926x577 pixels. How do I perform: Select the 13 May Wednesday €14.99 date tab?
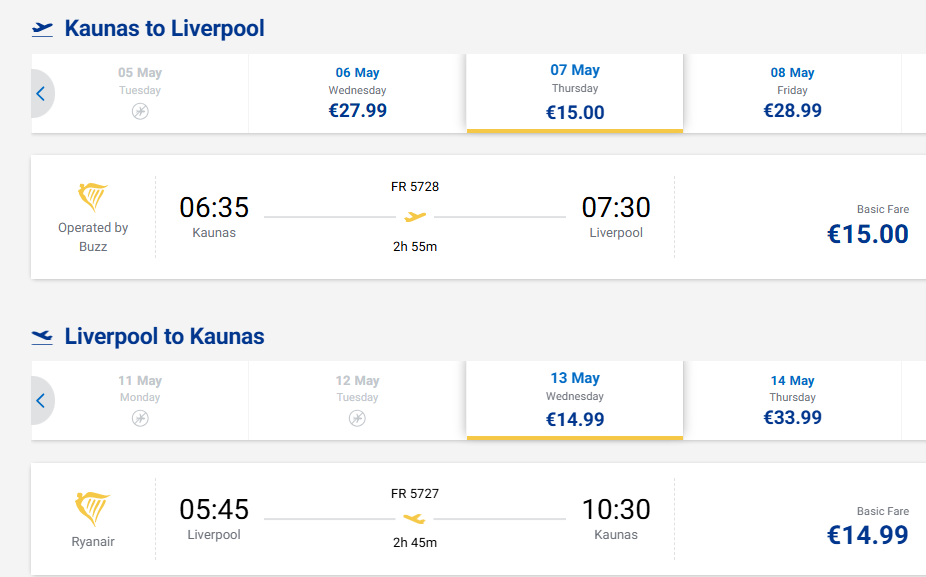575,400
